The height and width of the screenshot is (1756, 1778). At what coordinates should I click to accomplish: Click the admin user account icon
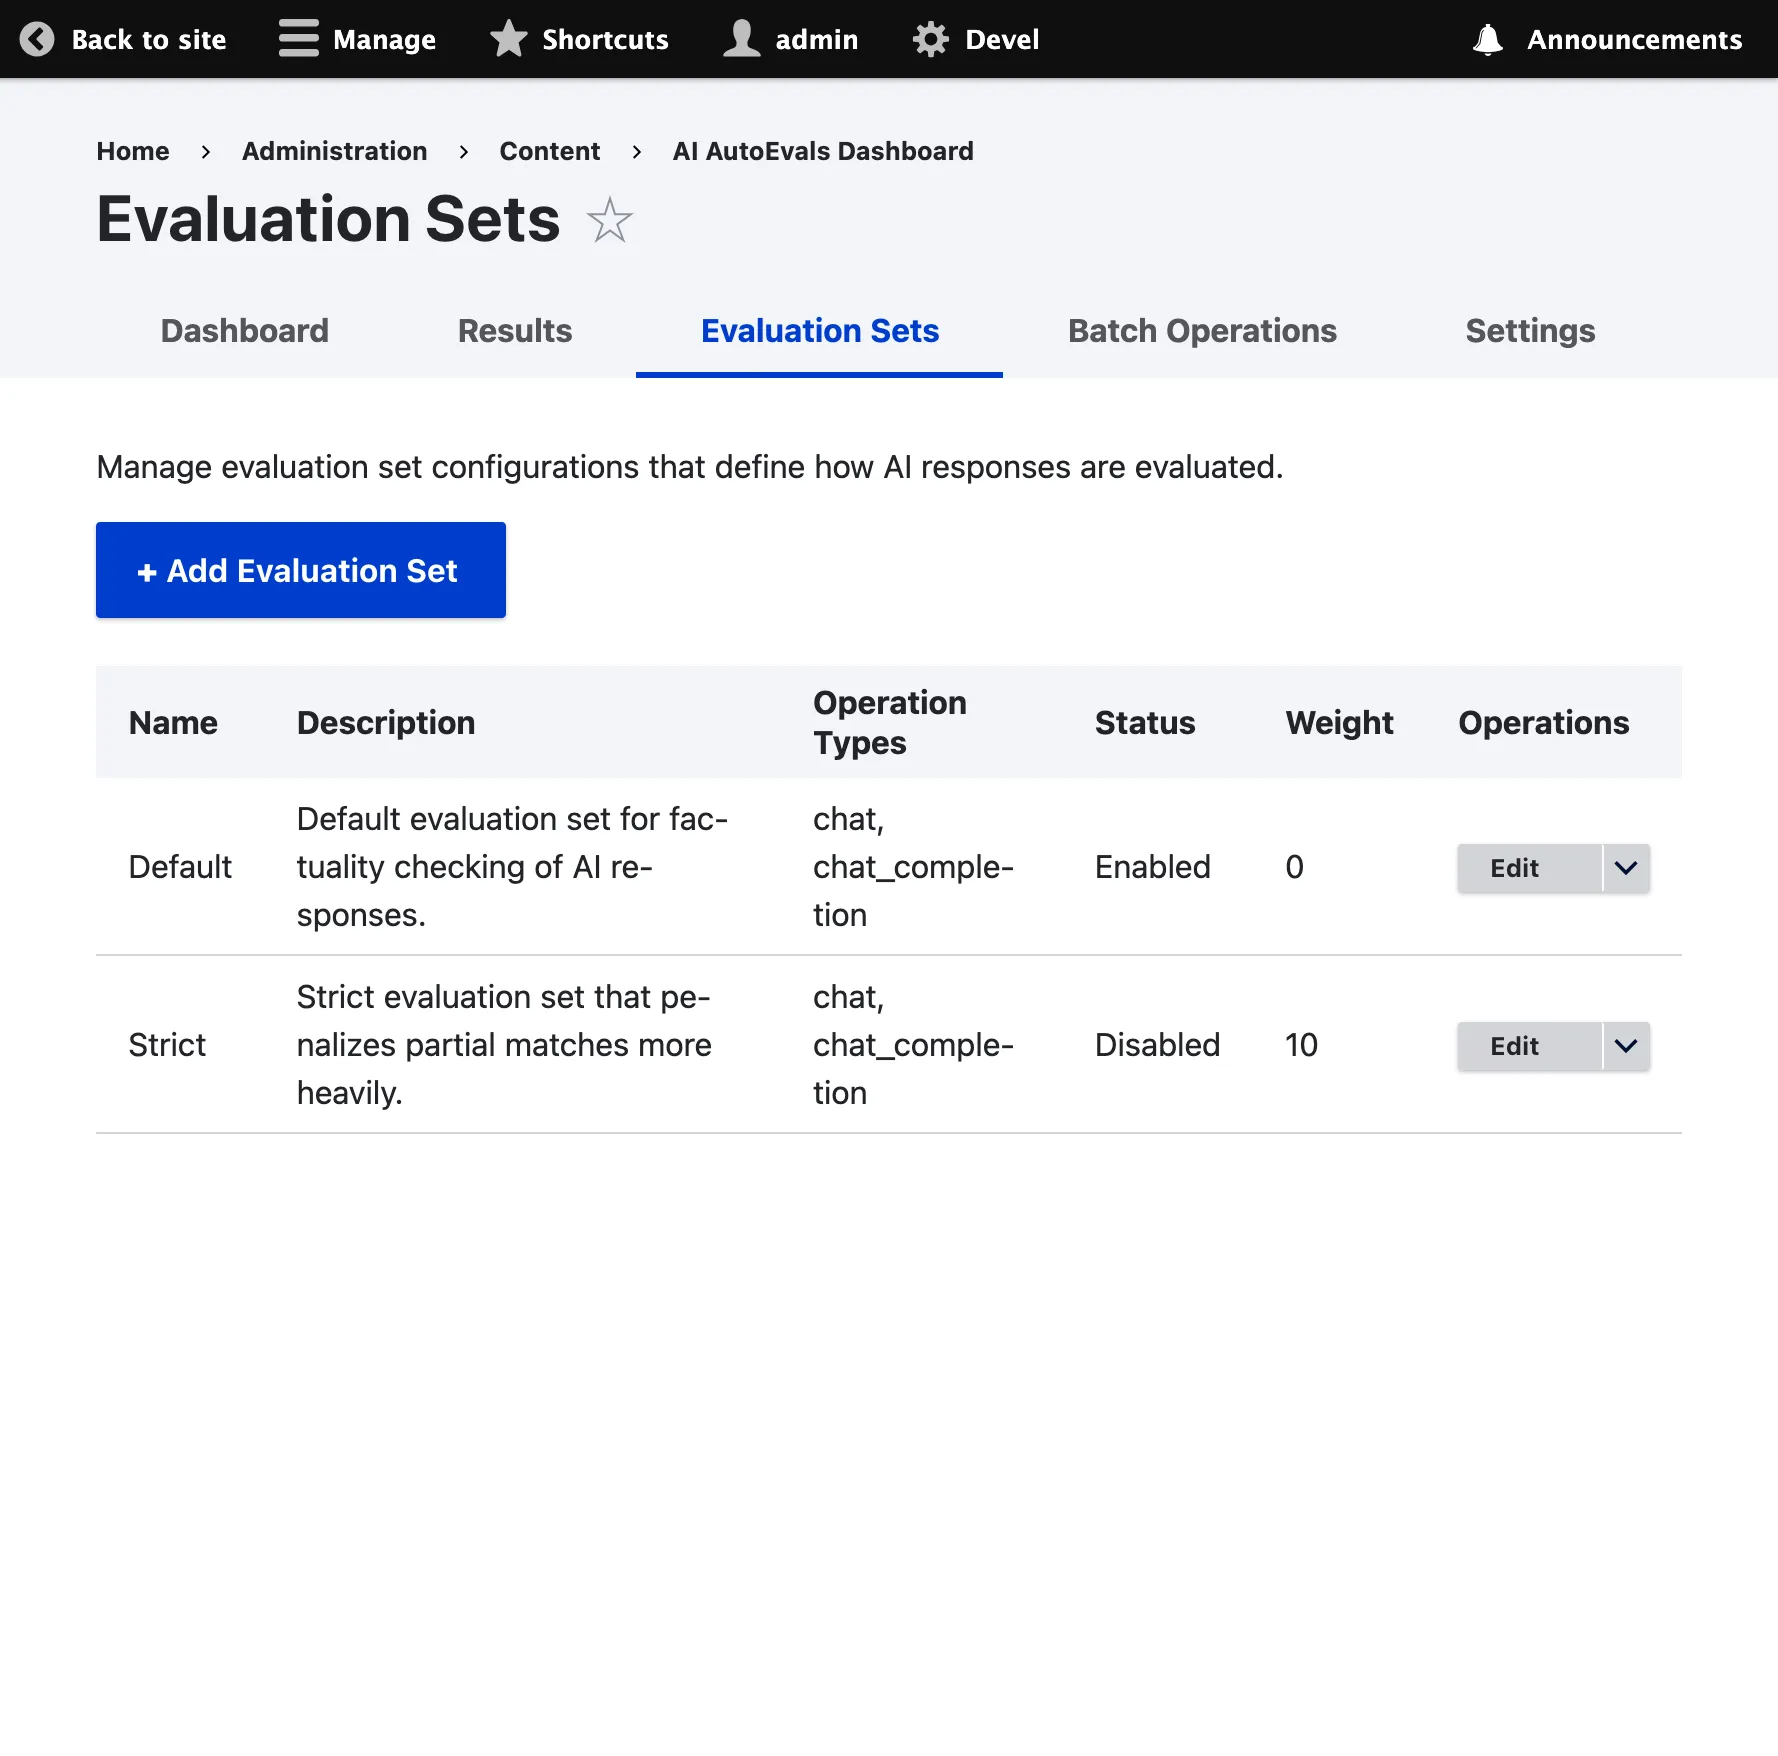tap(740, 39)
